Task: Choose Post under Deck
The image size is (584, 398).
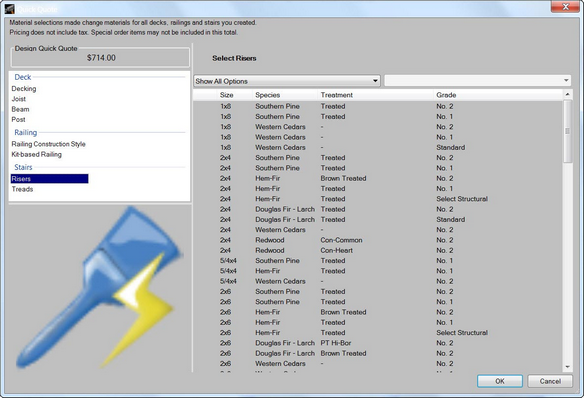Action: click(x=18, y=120)
